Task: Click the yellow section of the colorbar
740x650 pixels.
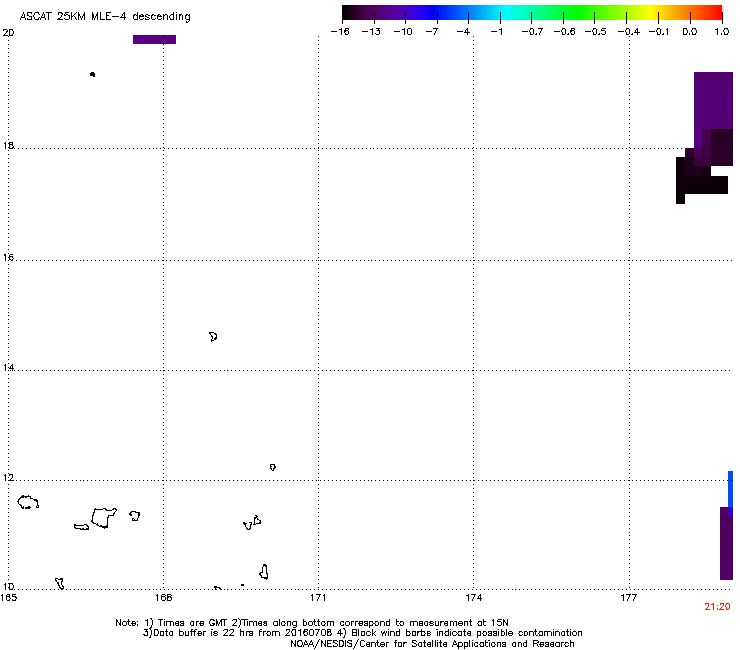Action: [654, 13]
